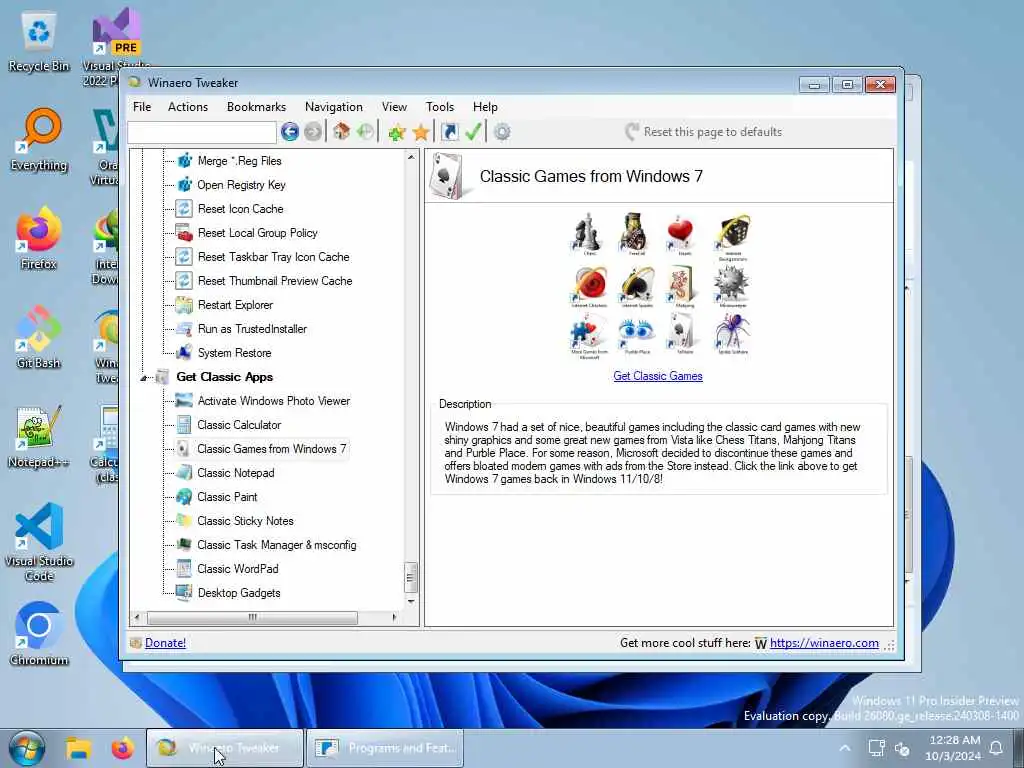The image size is (1024, 768).
Task: Click the classic games preview image
Action: (658, 287)
